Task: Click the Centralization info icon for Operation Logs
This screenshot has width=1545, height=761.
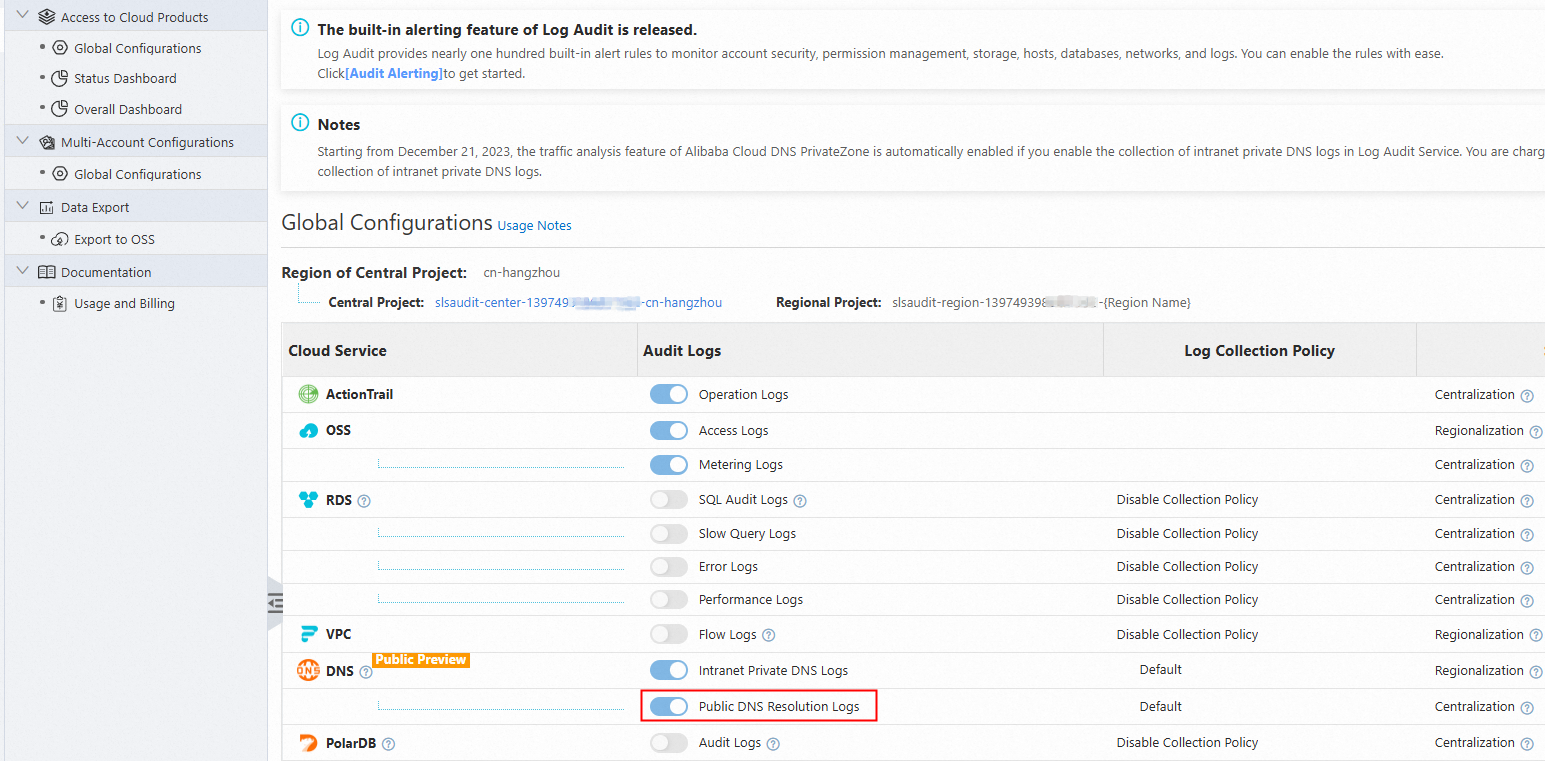Action: click(x=1527, y=395)
